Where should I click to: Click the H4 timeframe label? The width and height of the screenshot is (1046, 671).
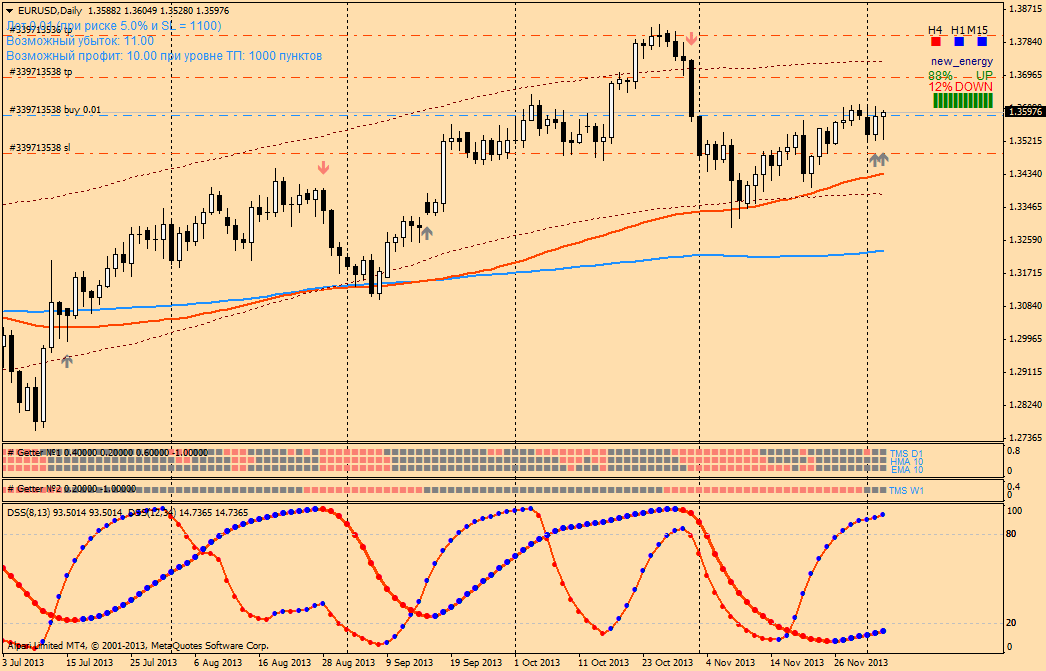tap(935, 30)
